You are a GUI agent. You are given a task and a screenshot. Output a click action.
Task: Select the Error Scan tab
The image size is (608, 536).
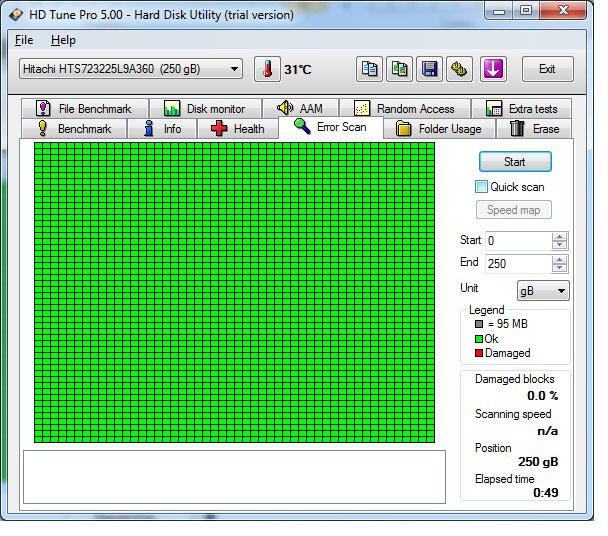coord(331,127)
